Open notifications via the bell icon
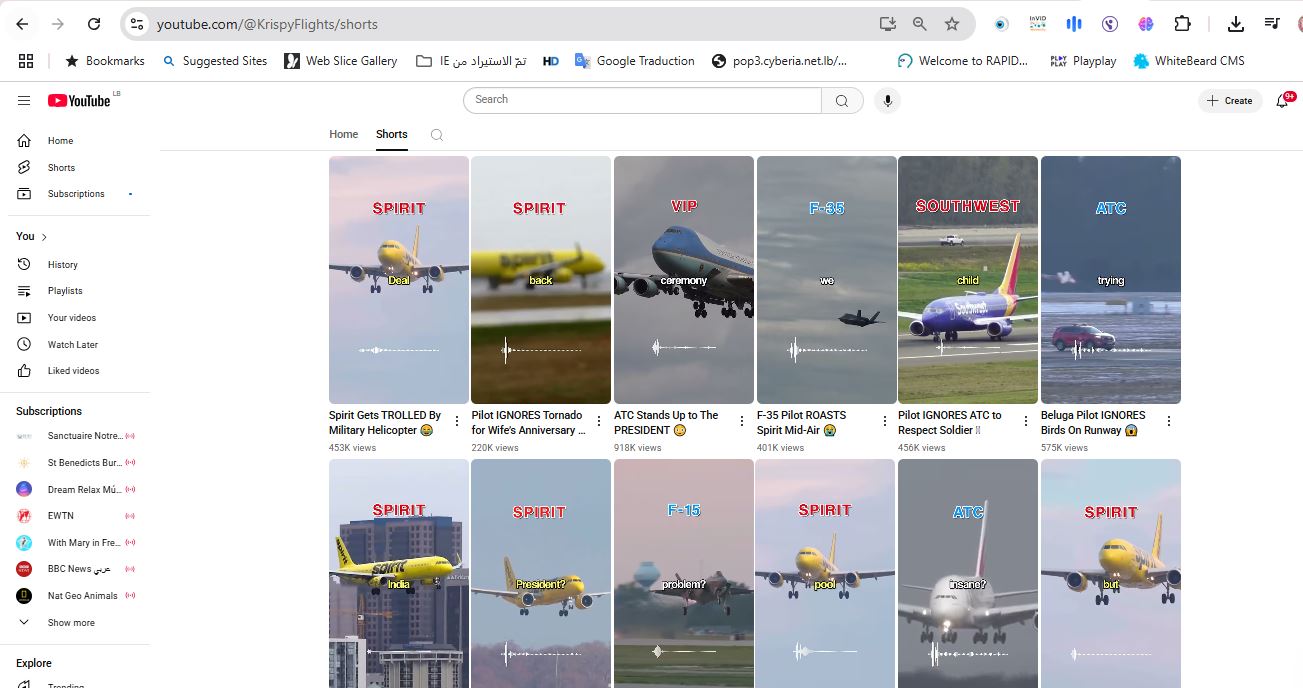Image resolution: width=1303 pixels, height=688 pixels. pyautogui.click(x=1283, y=100)
